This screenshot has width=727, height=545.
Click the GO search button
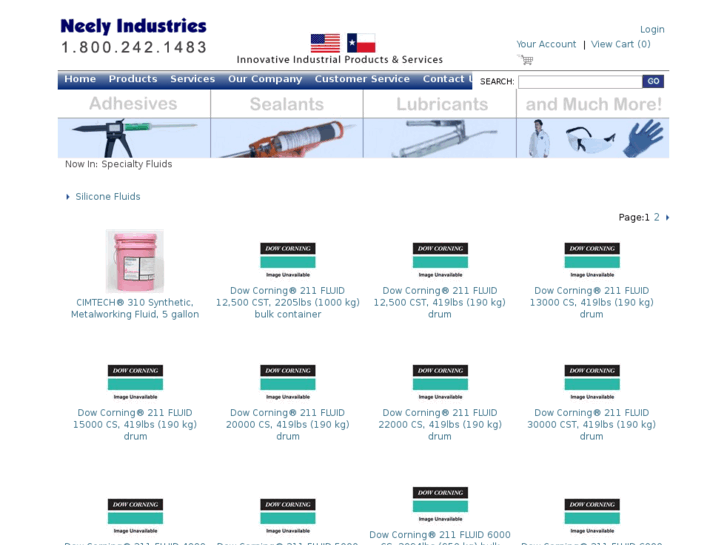(x=653, y=81)
